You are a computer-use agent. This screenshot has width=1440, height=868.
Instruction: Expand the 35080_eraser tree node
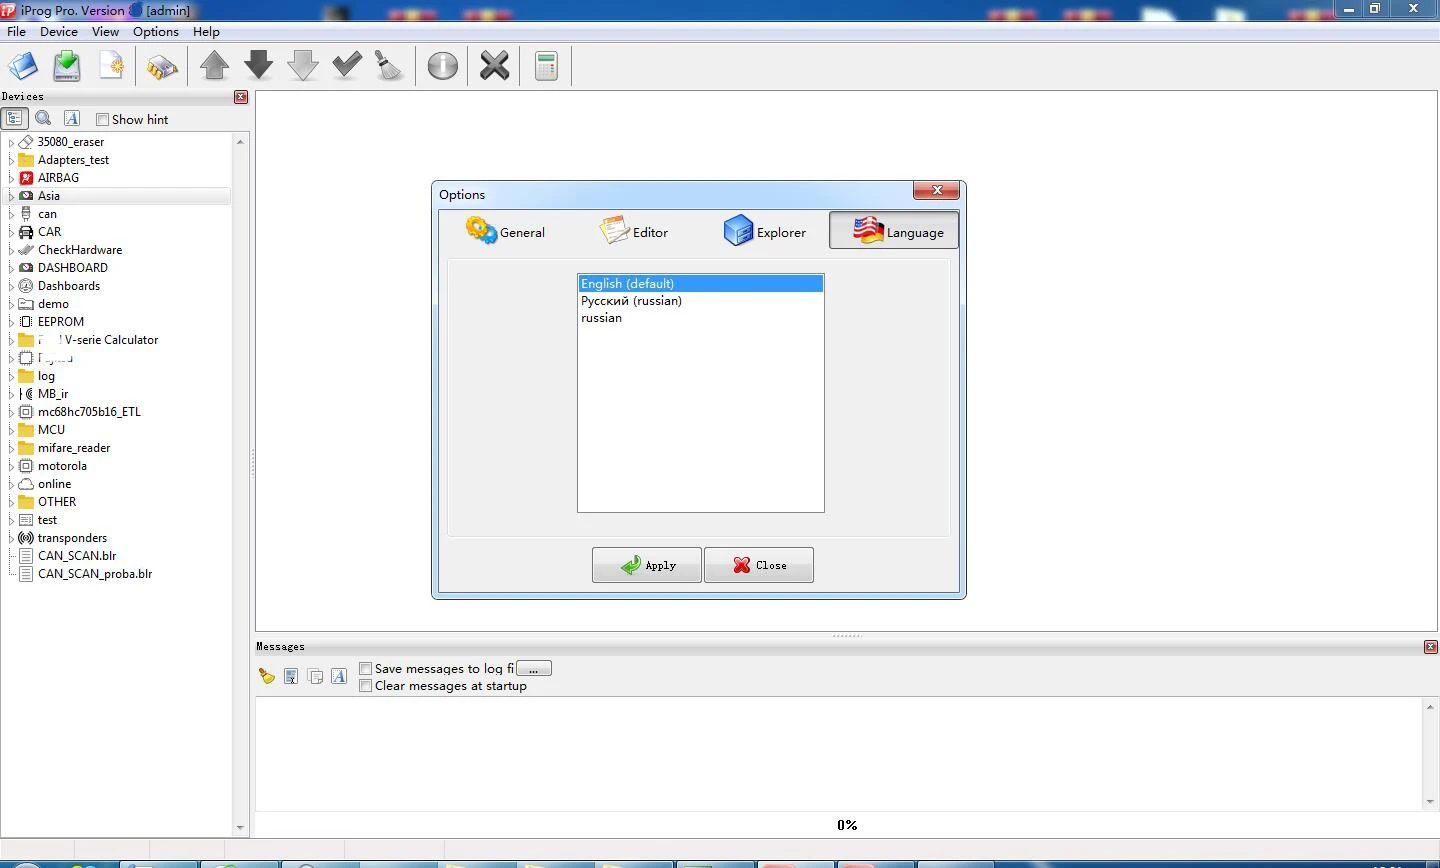click(11, 142)
